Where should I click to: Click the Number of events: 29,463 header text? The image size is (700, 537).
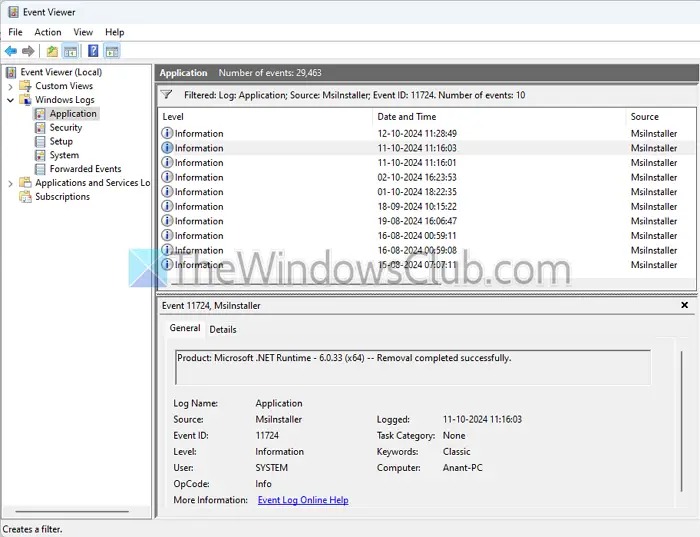pos(270,73)
